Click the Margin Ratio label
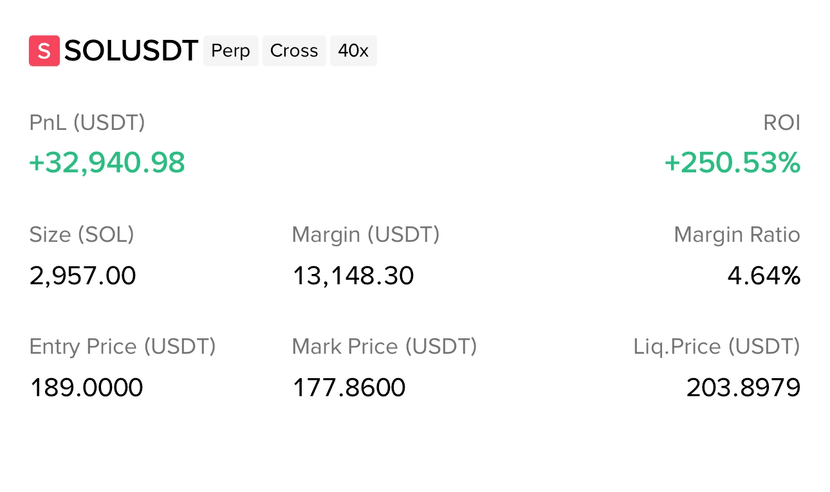The image size is (830, 492). (737, 235)
